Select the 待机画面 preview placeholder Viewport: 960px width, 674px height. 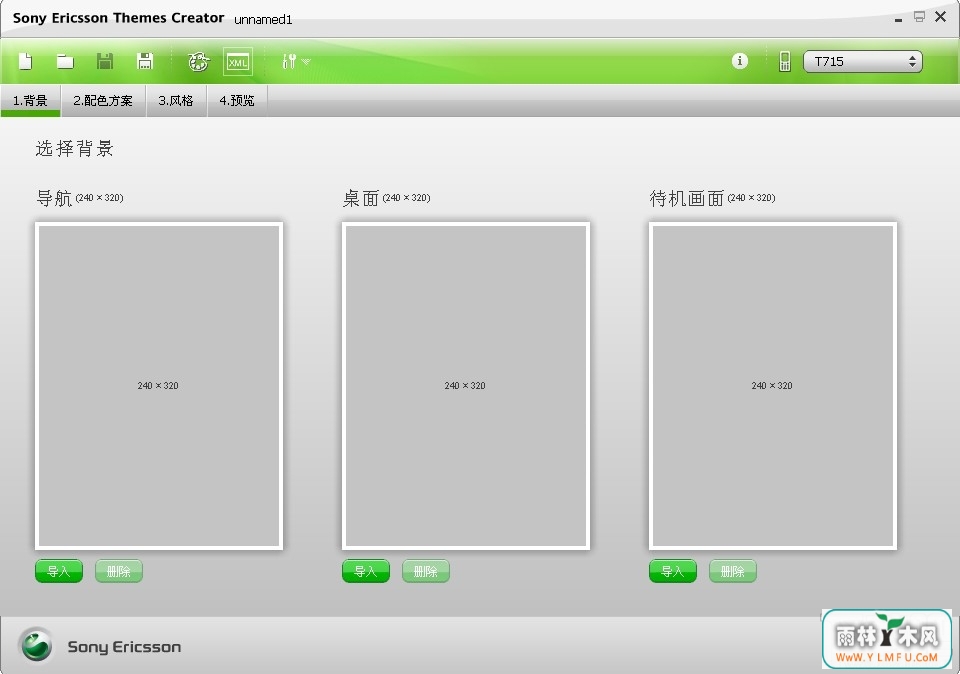pyautogui.click(x=773, y=386)
